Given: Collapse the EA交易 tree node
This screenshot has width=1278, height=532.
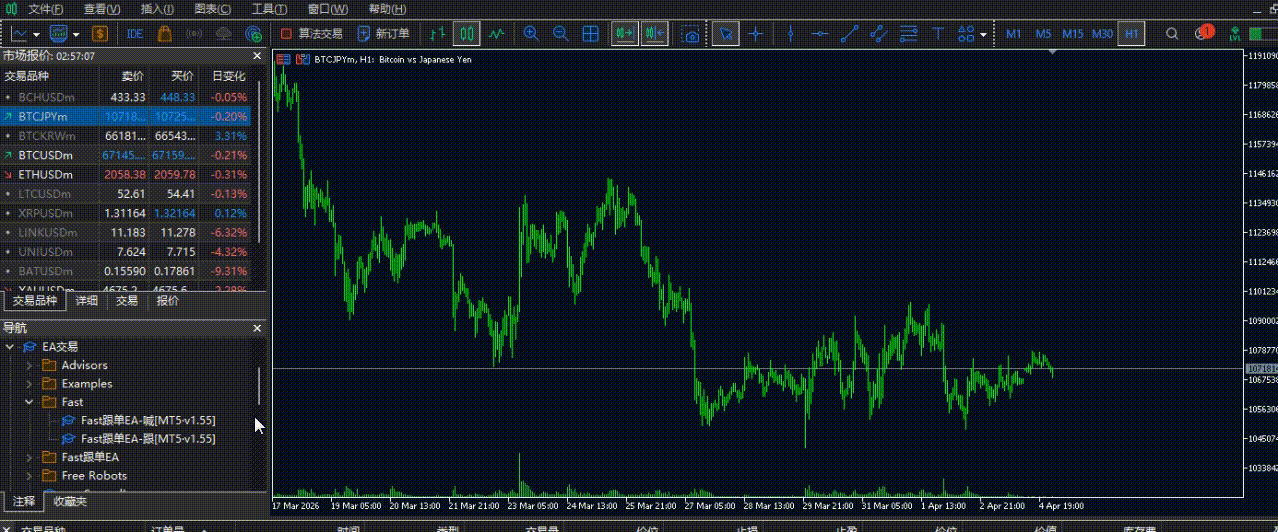Looking at the screenshot, I should (10, 347).
